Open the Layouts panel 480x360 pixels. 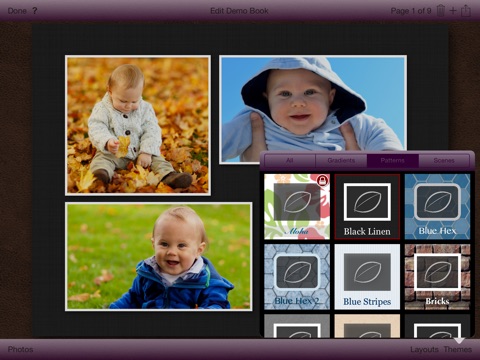[424, 349]
